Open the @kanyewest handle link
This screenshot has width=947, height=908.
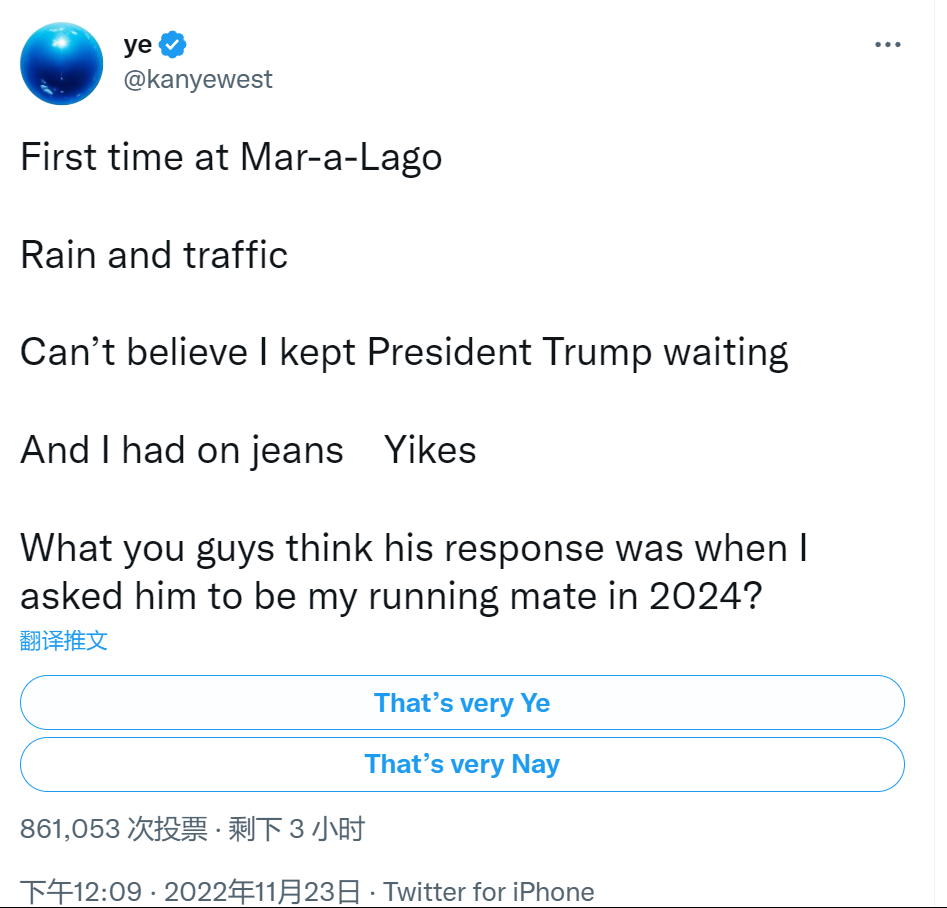pyautogui.click(x=197, y=80)
